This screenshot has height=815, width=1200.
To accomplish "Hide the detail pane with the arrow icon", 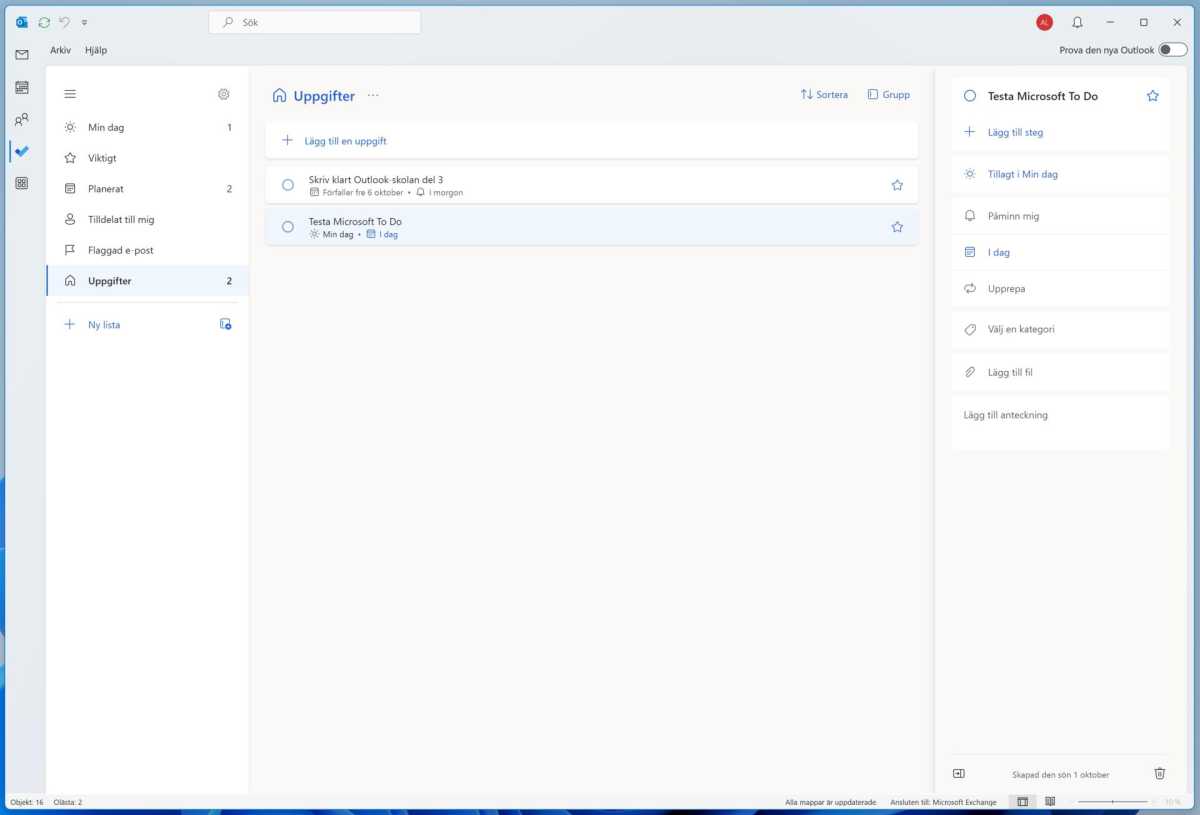I will [959, 773].
